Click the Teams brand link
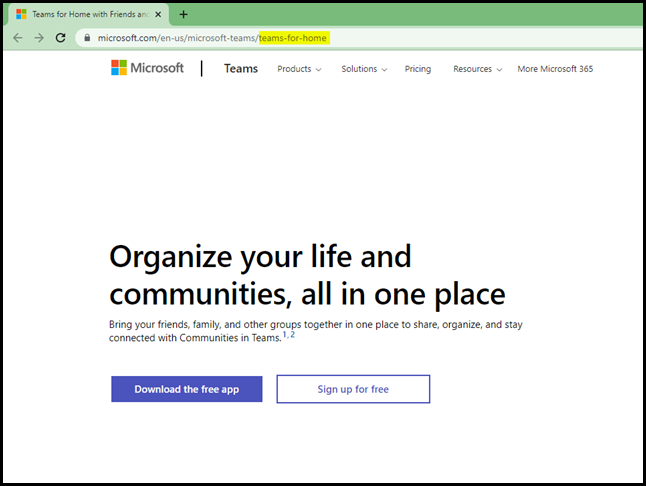 pos(241,69)
